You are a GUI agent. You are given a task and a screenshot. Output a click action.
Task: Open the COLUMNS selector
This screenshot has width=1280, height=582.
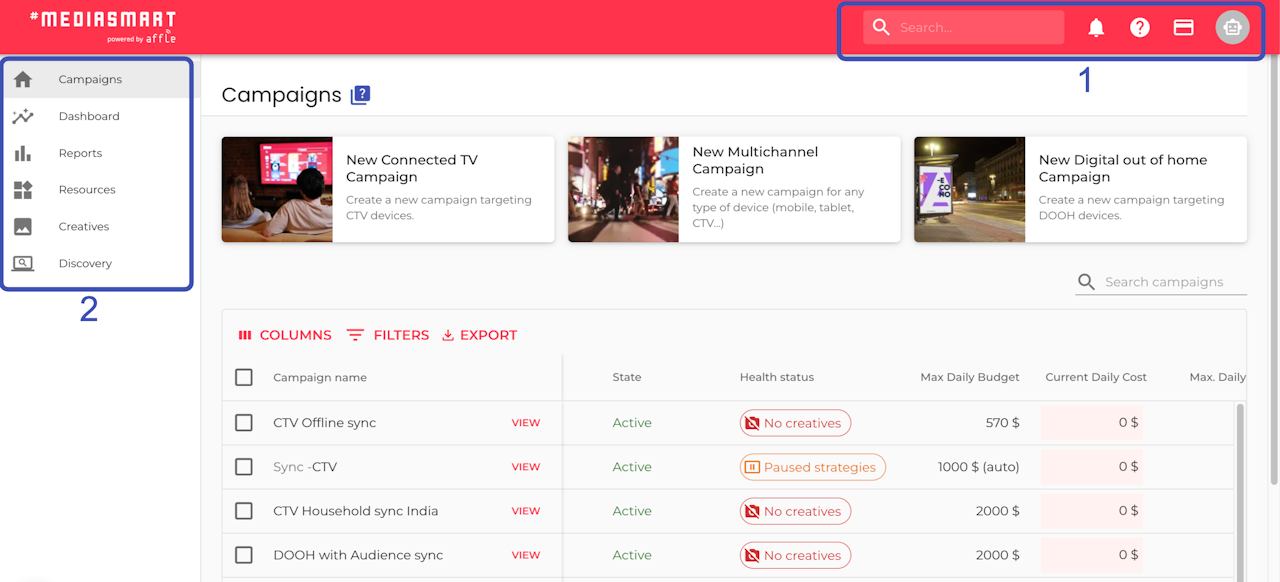285,335
